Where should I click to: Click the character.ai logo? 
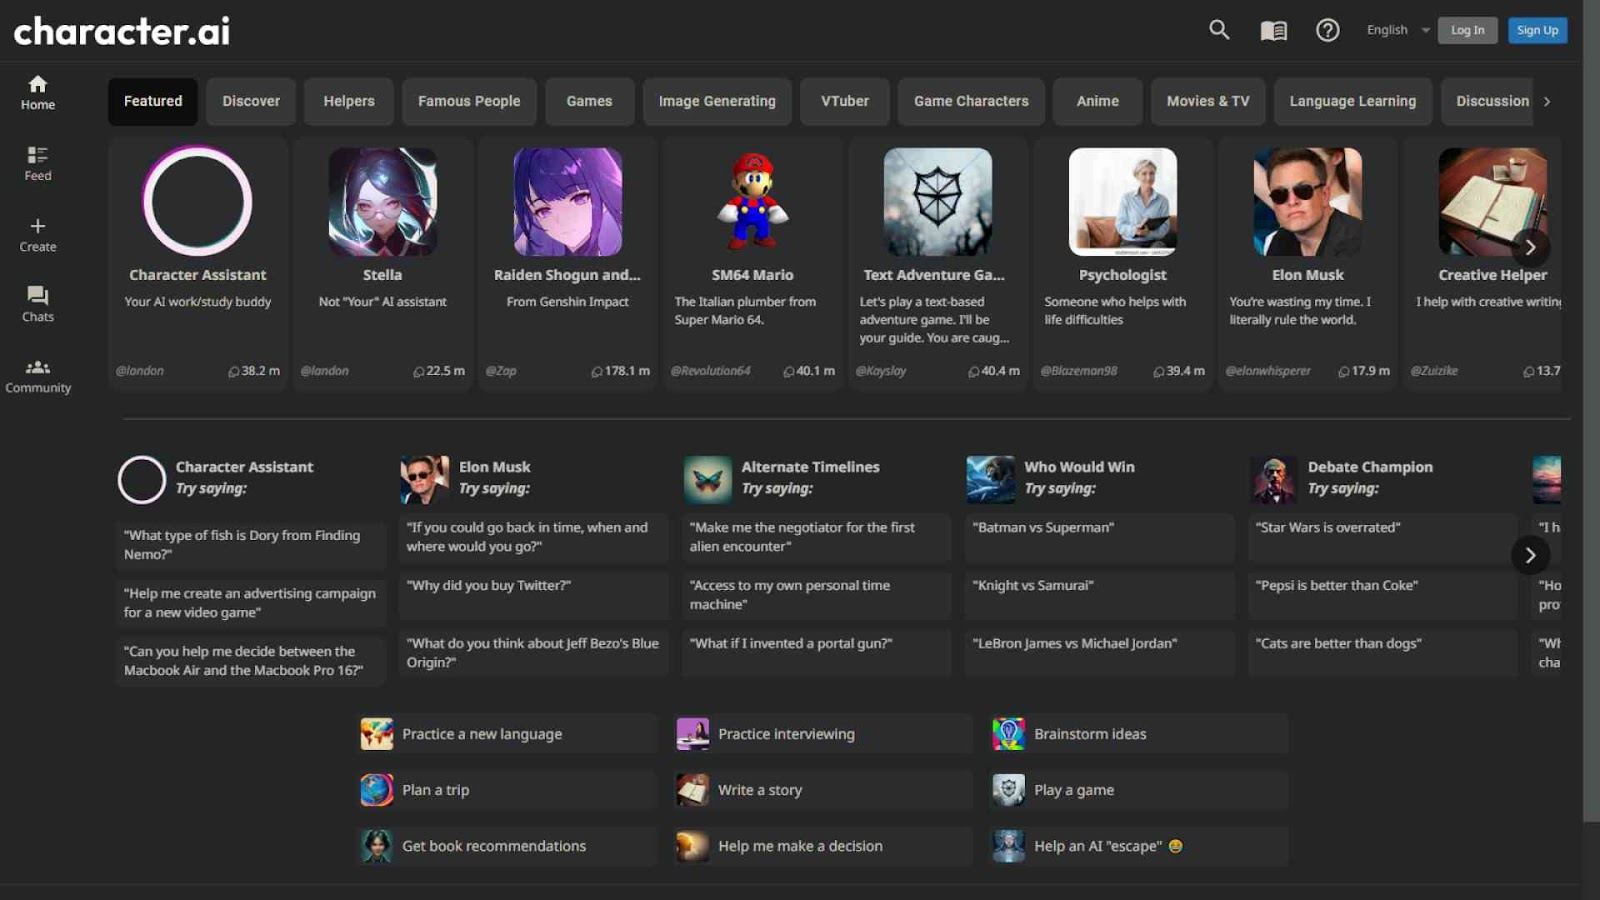[x=122, y=31]
